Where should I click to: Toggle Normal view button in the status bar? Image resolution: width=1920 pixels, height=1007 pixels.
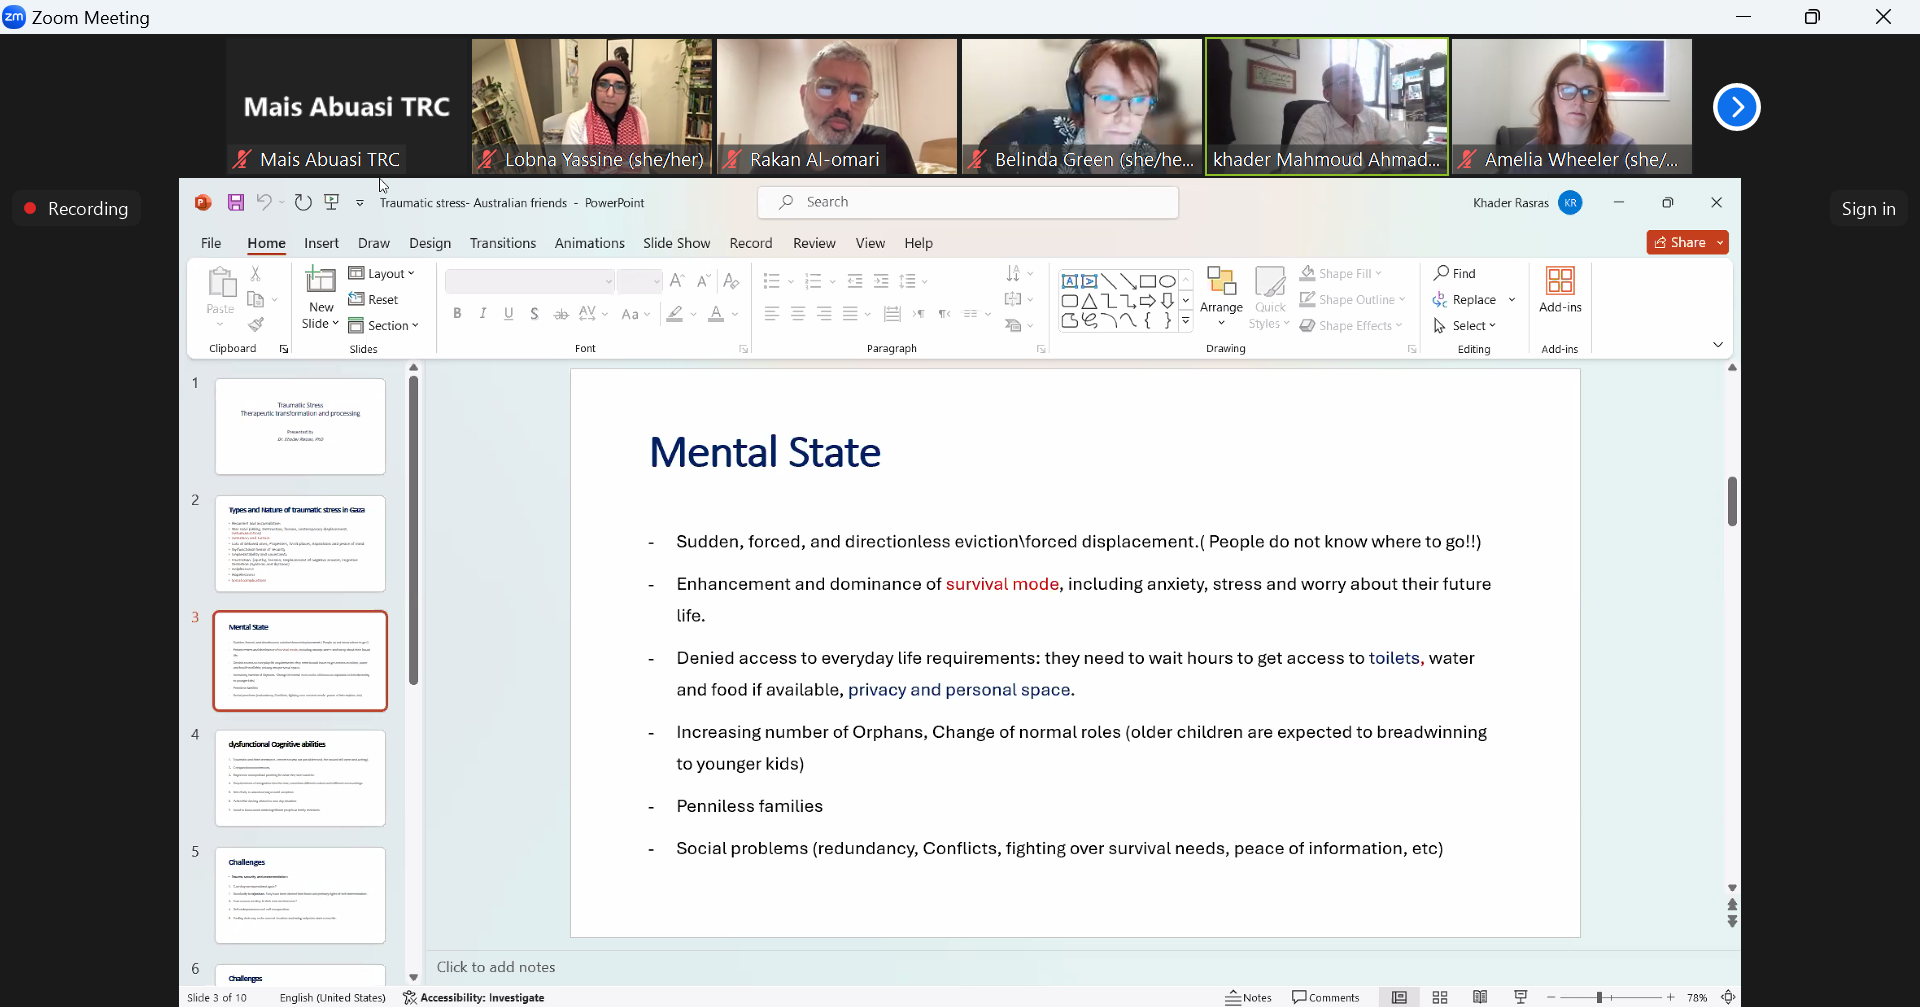pos(1399,997)
